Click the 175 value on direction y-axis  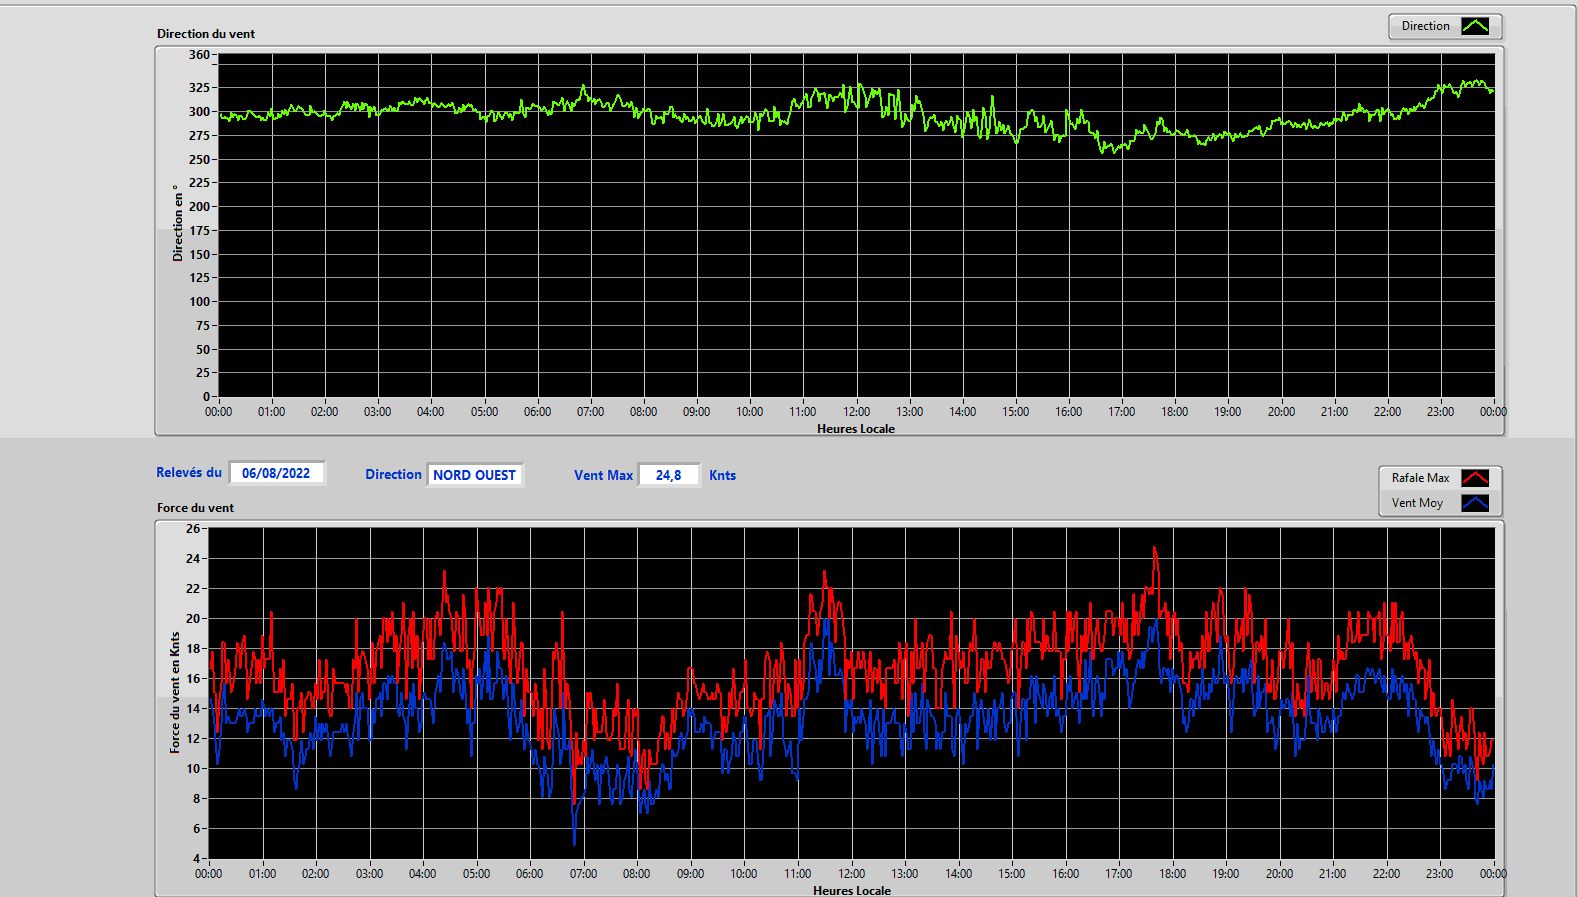click(x=199, y=231)
